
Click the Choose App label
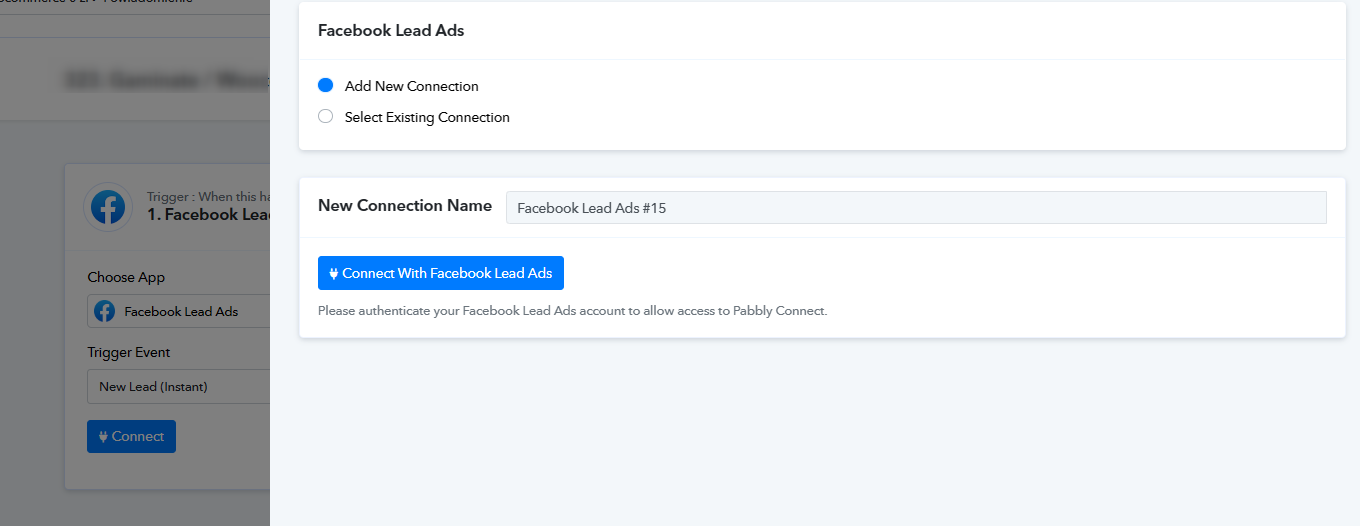126,277
